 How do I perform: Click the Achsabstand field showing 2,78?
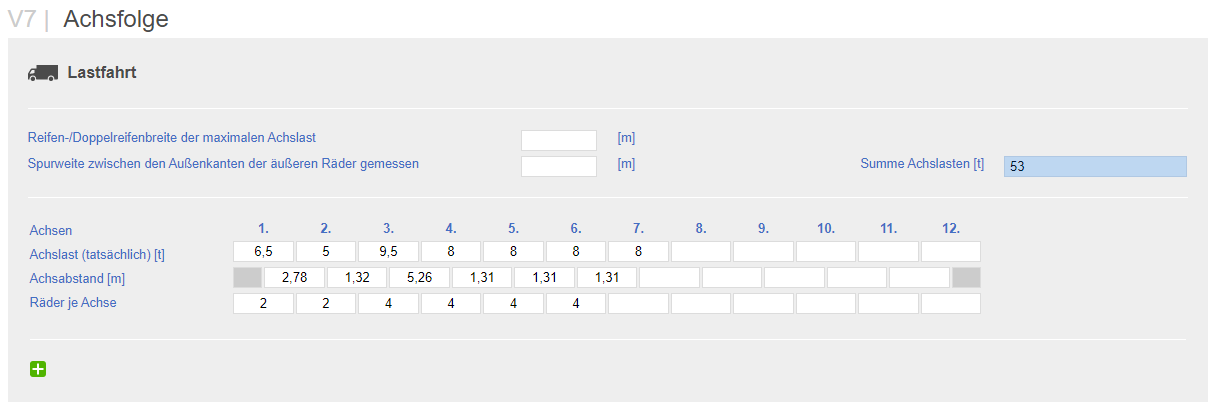tap(295, 277)
